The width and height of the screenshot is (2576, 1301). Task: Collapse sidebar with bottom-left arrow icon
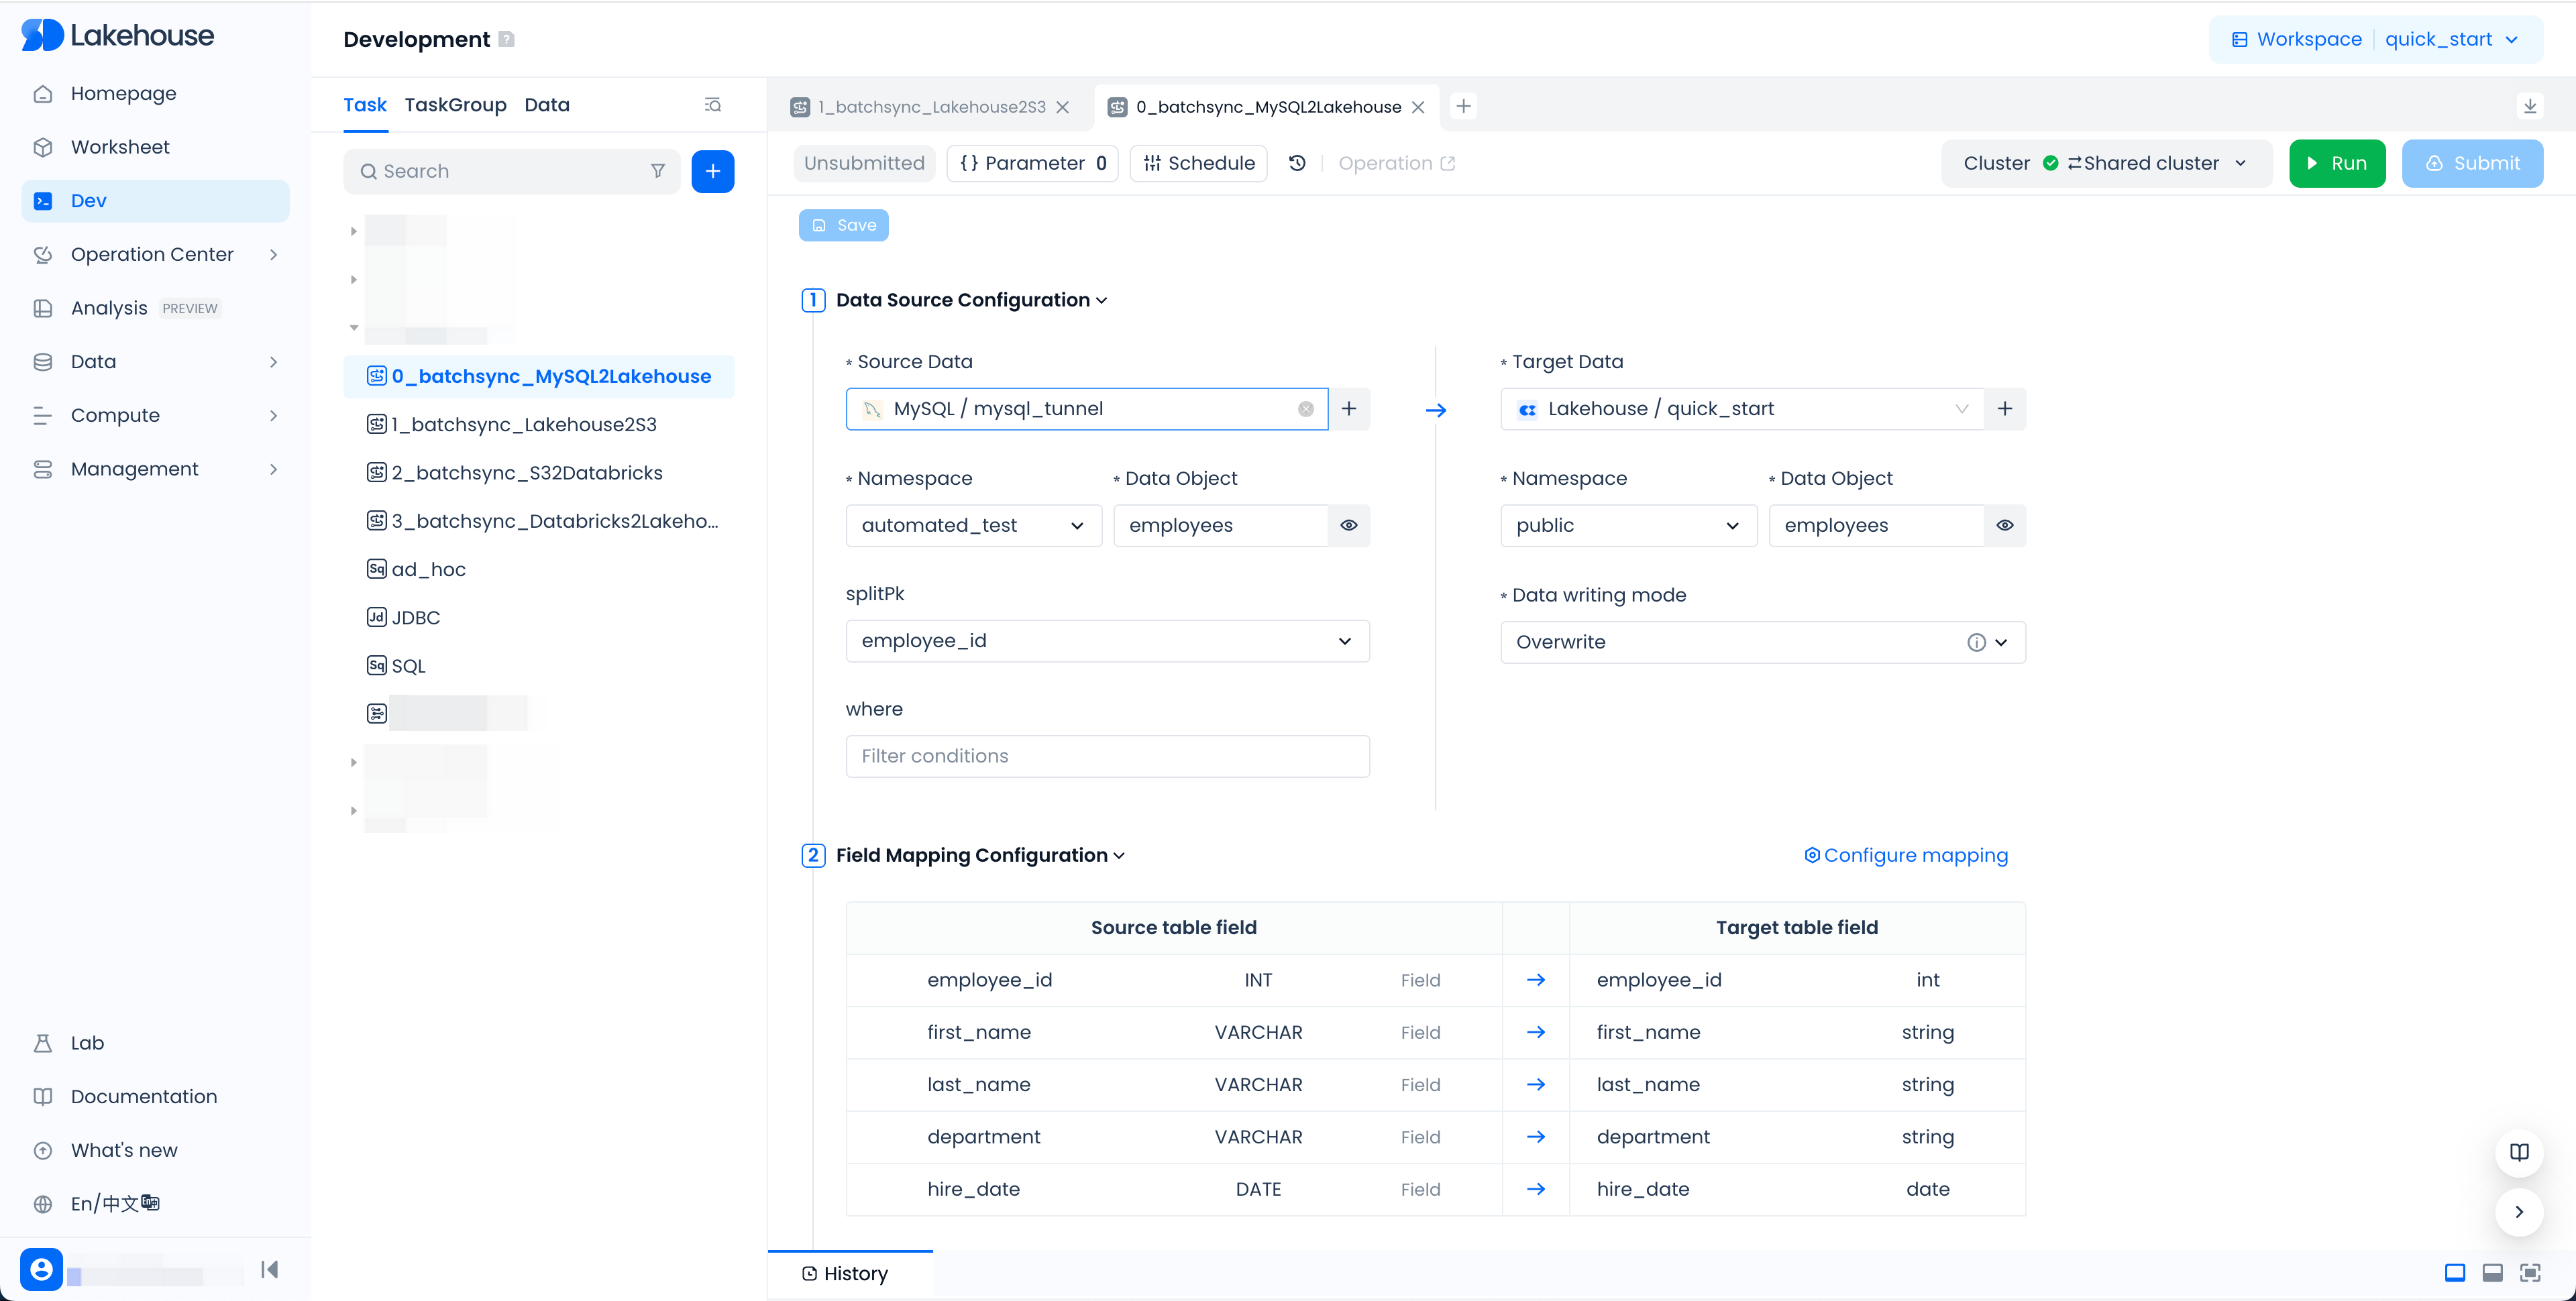269,1269
